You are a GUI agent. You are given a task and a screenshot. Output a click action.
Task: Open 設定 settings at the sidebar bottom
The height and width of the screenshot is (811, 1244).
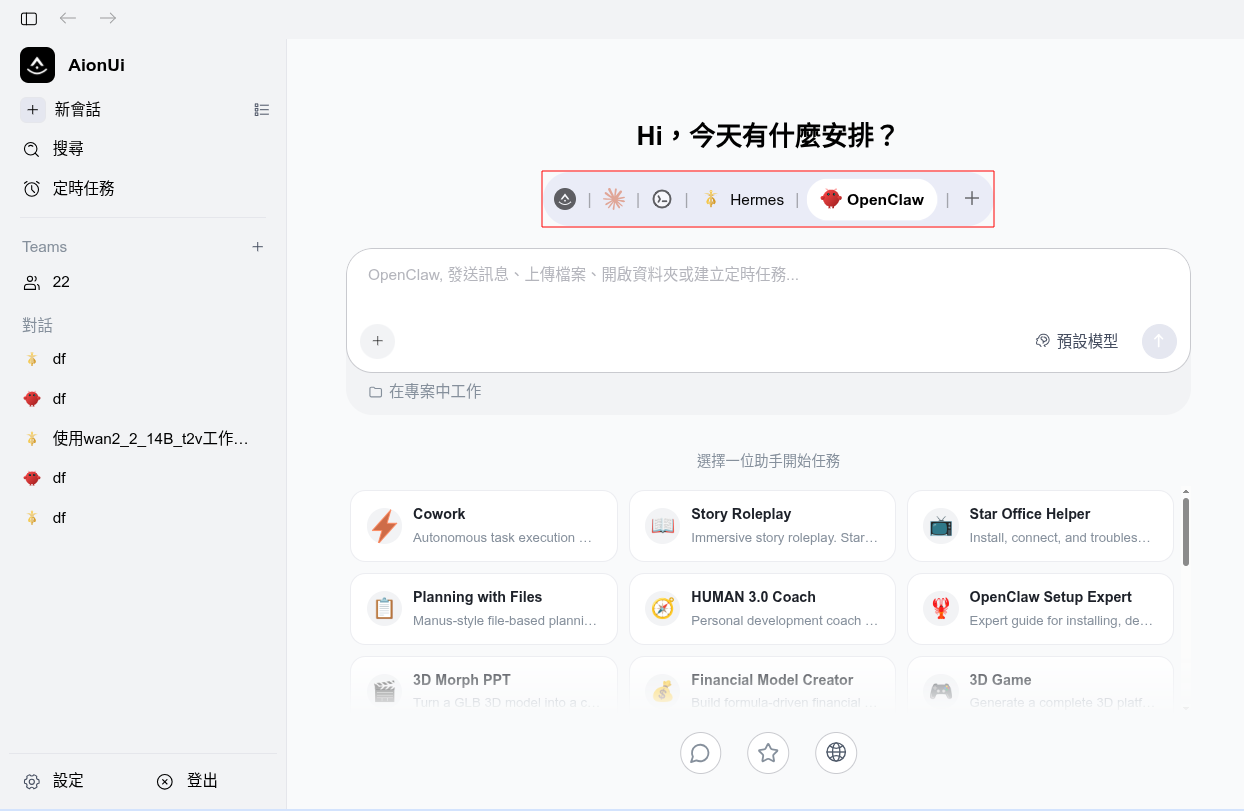pyautogui.click(x=55, y=781)
